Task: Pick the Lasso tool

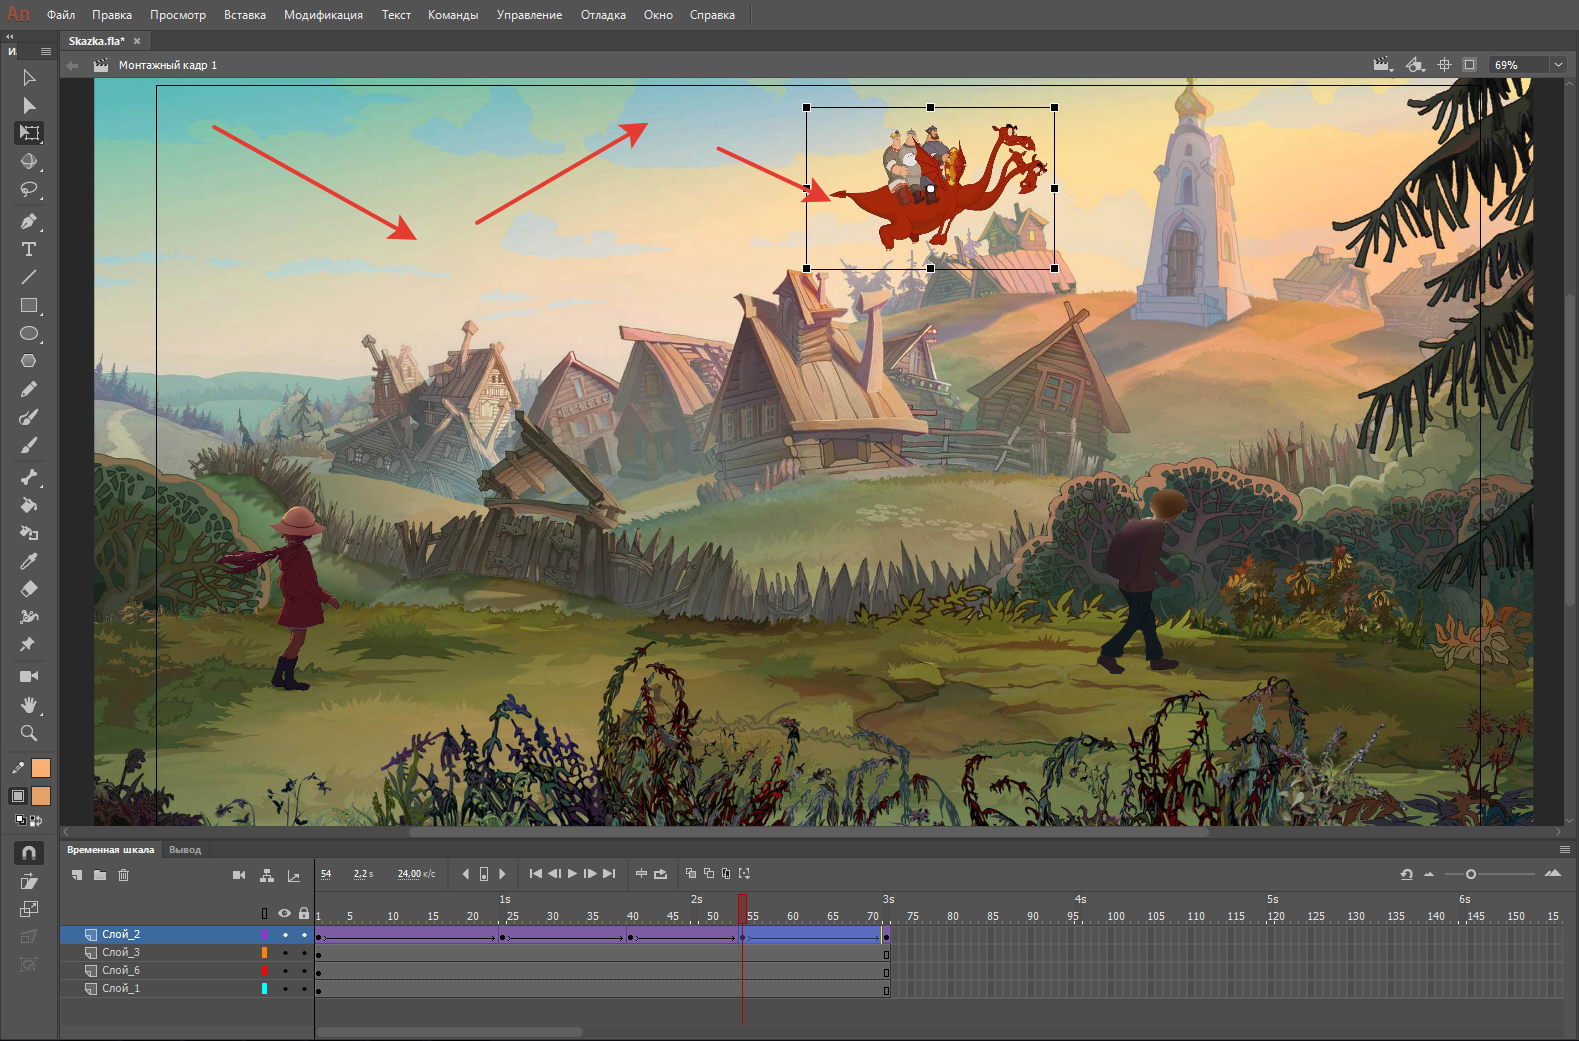Action: tap(29, 189)
